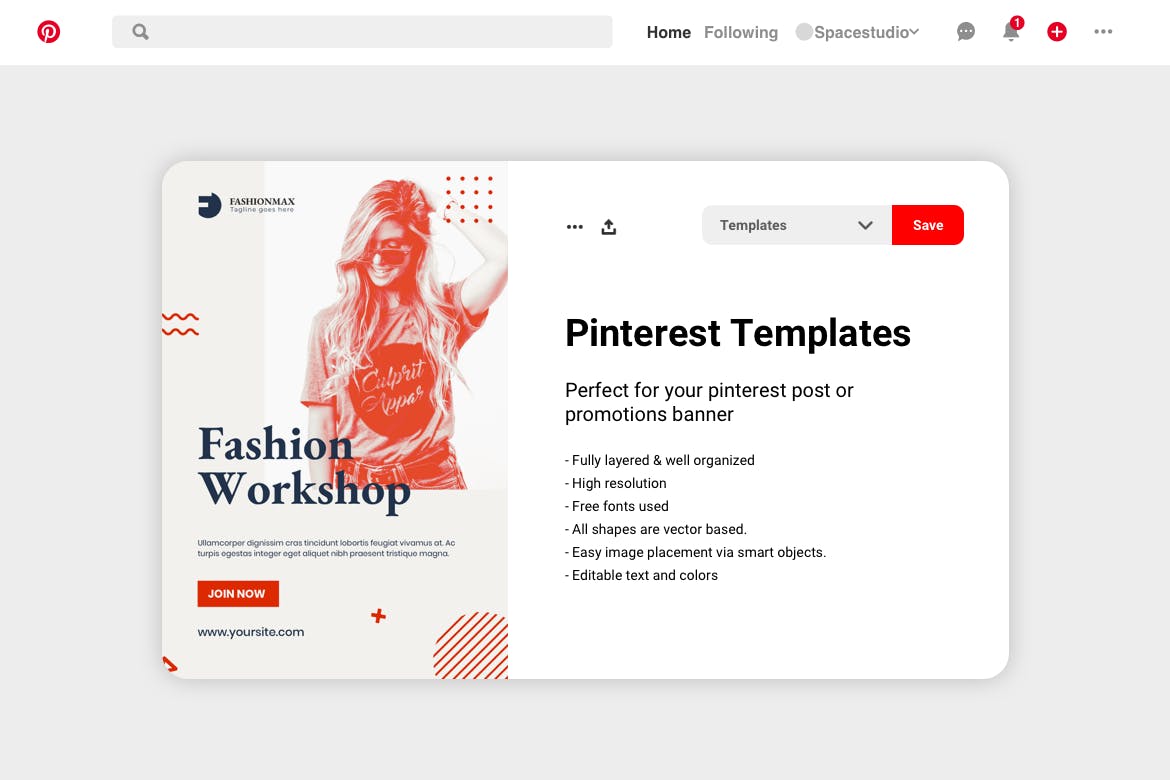This screenshot has width=1170, height=780.
Task: Click the Pinterest logo
Action: tap(49, 32)
